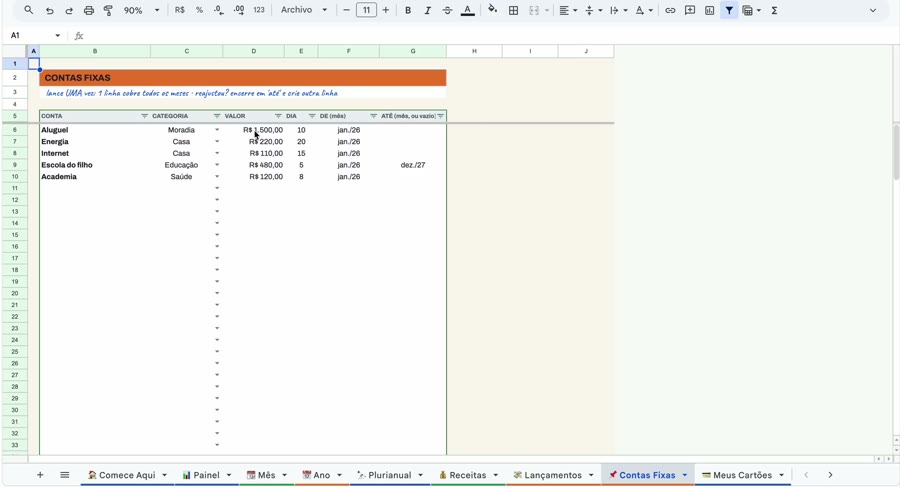The height and width of the screenshot is (488, 900).
Task: Redo the last action
Action: pos(69,10)
